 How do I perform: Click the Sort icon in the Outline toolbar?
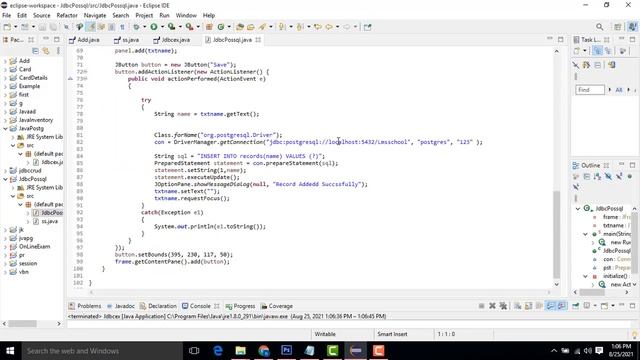(x=598, y=176)
